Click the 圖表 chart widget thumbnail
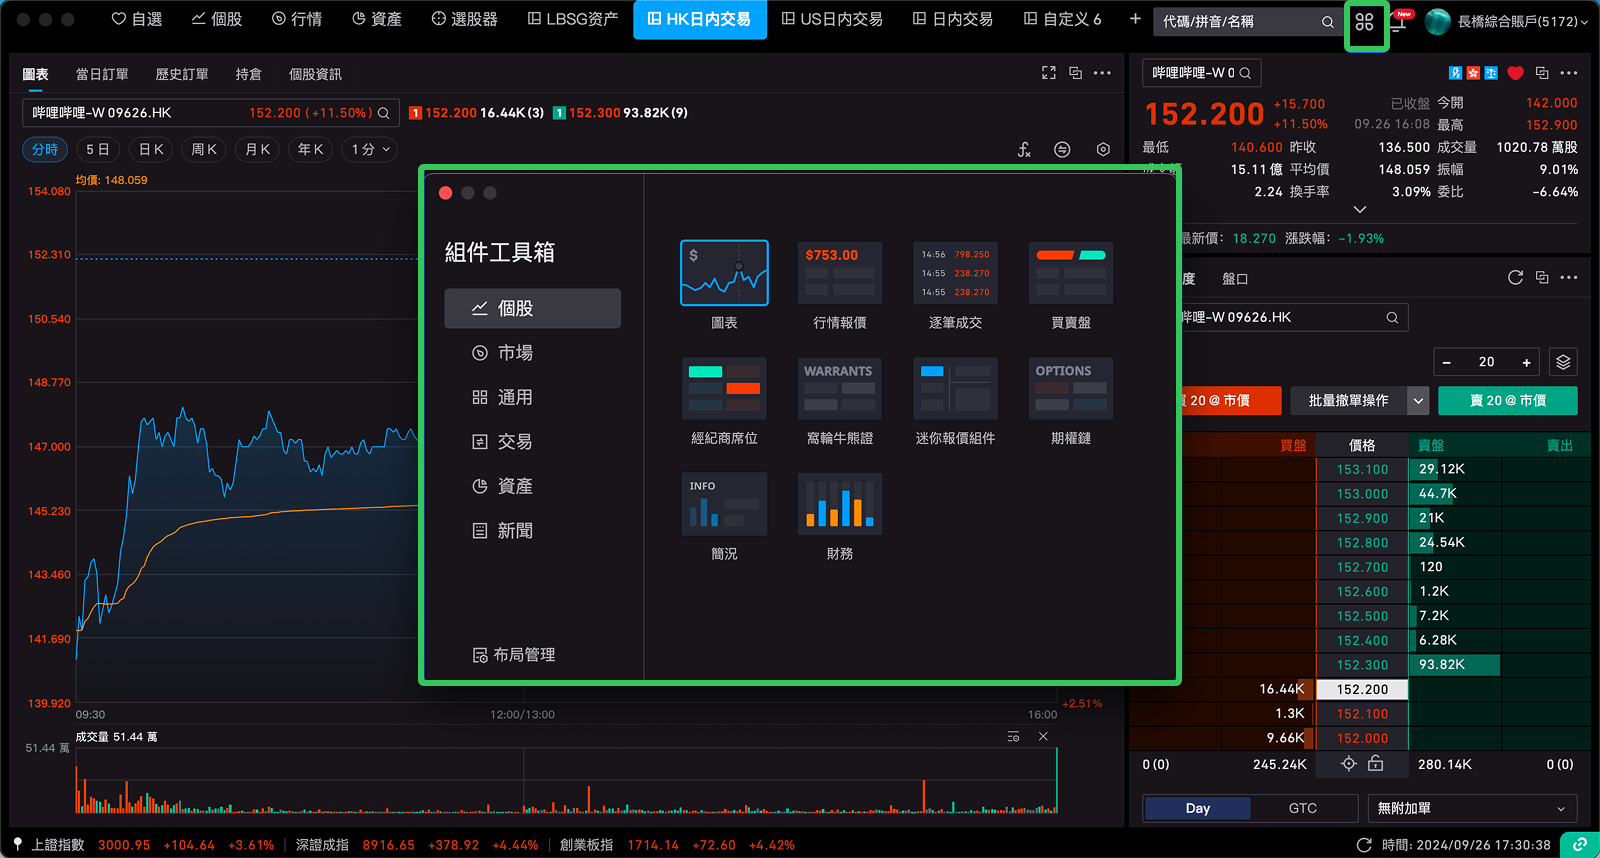Screen dimensions: 1600x858 pos(724,273)
